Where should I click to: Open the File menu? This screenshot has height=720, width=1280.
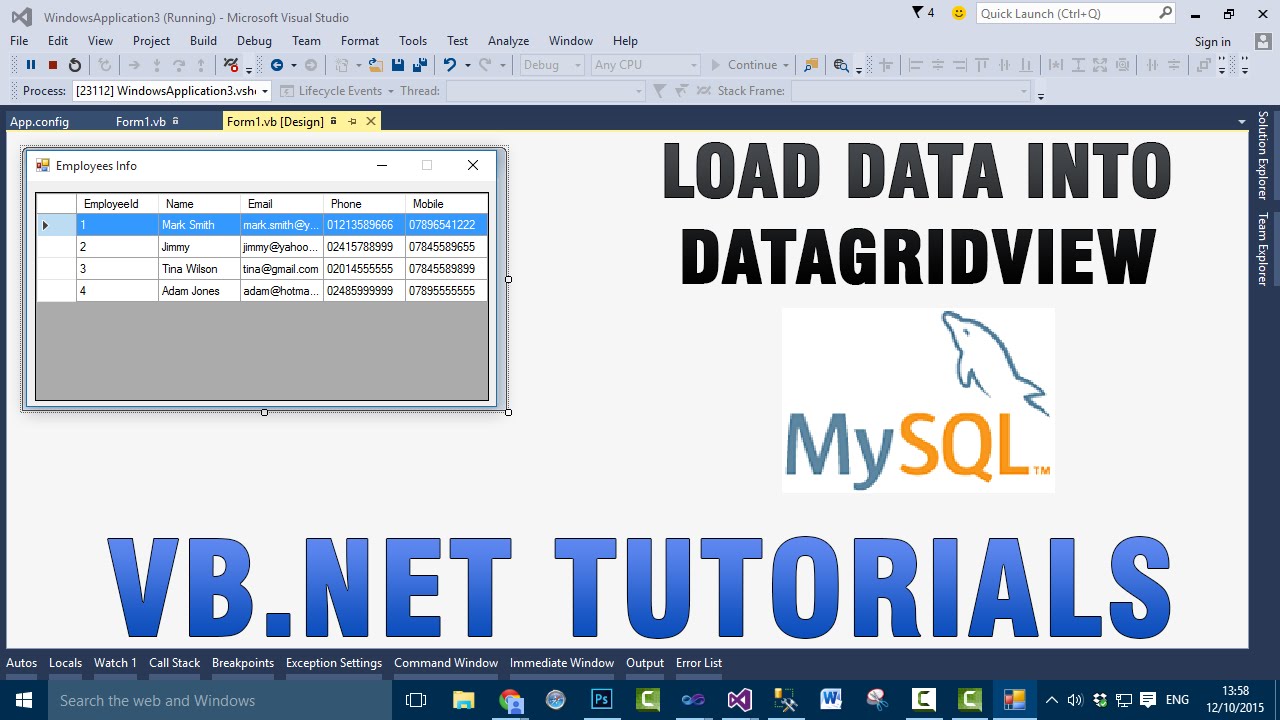pos(19,41)
